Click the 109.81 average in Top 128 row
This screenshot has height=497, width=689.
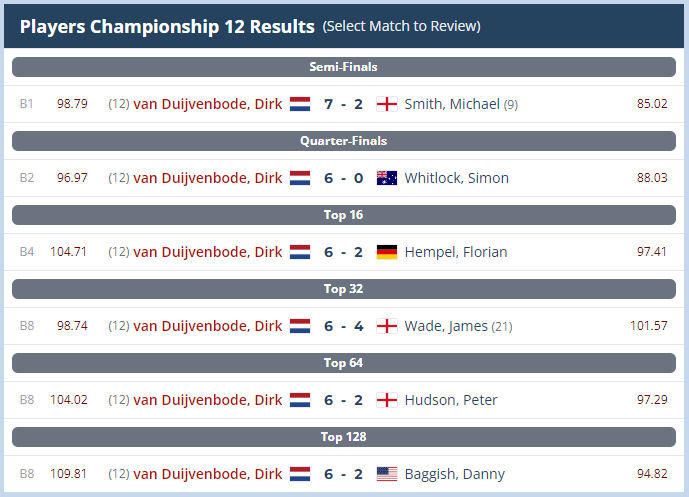(69, 474)
